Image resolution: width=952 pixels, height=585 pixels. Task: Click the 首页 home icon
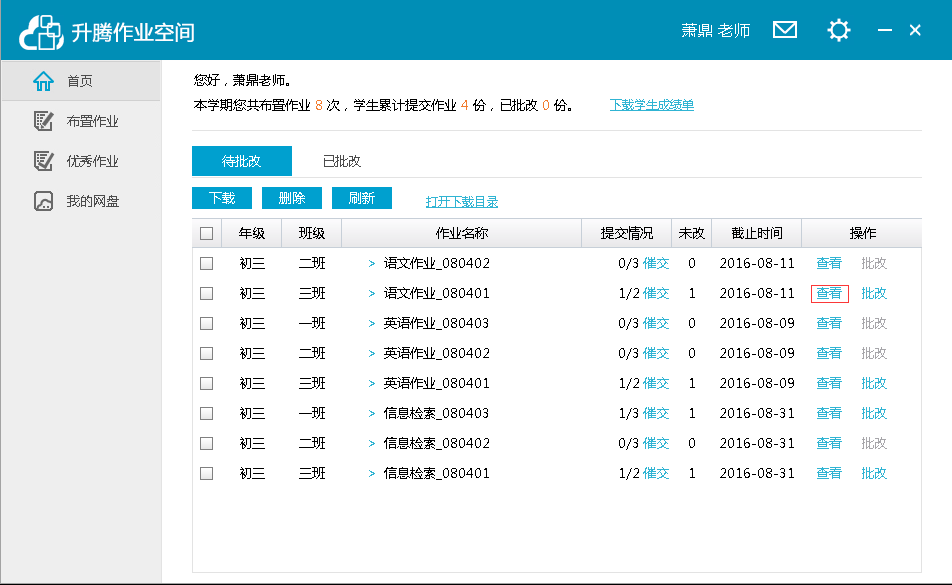pyautogui.click(x=43, y=81)
